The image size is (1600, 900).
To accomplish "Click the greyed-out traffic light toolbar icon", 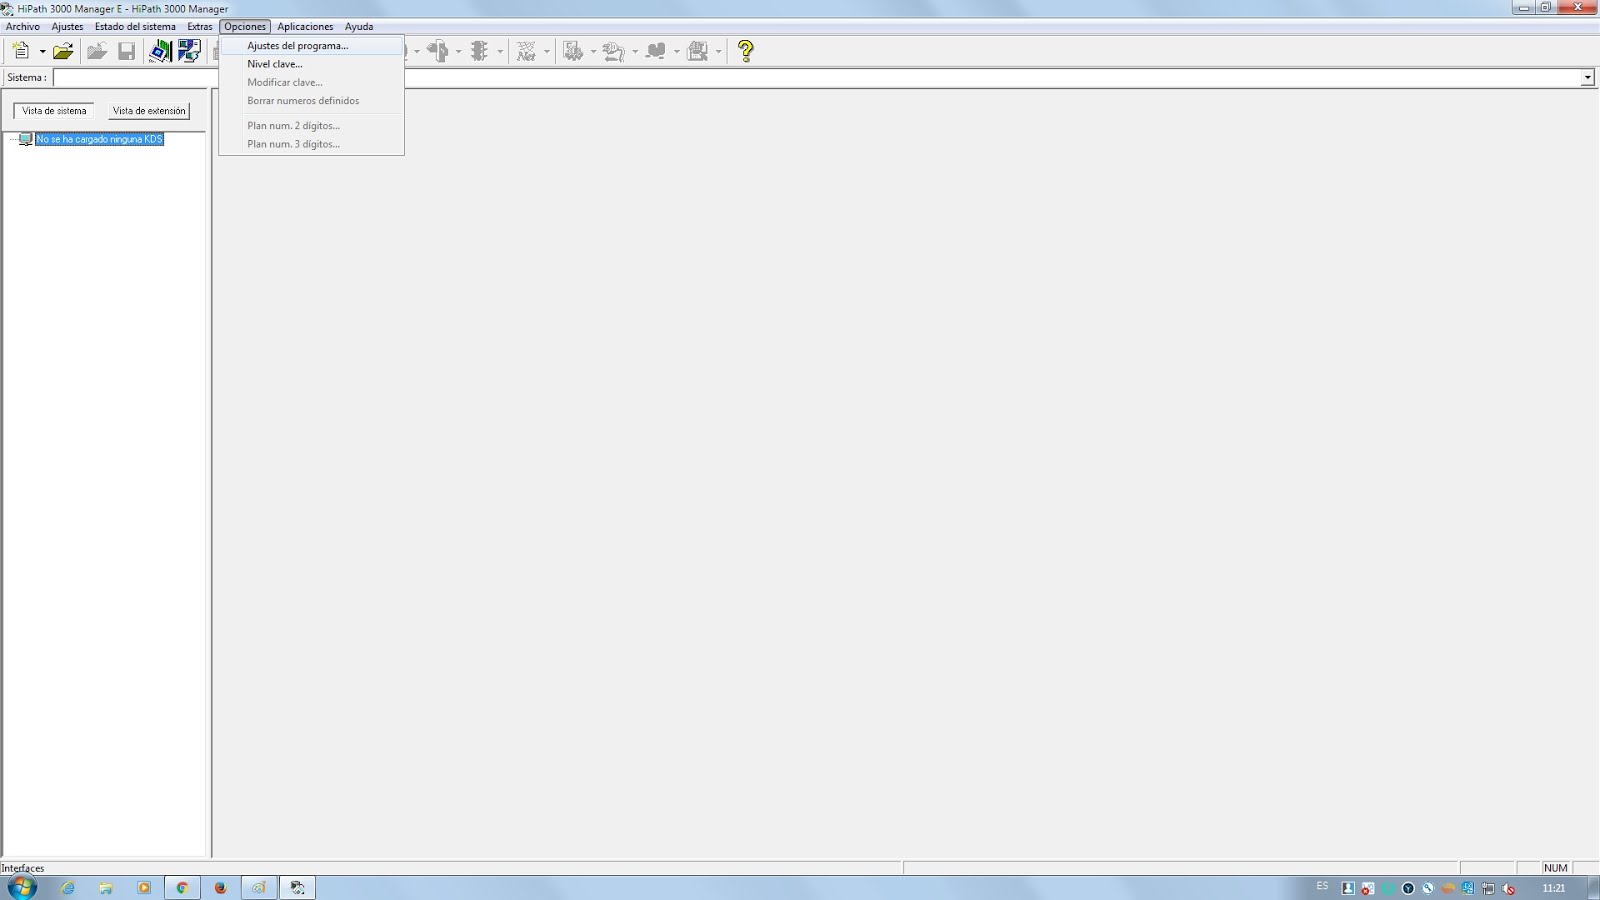I will click(x=480, y=50).
